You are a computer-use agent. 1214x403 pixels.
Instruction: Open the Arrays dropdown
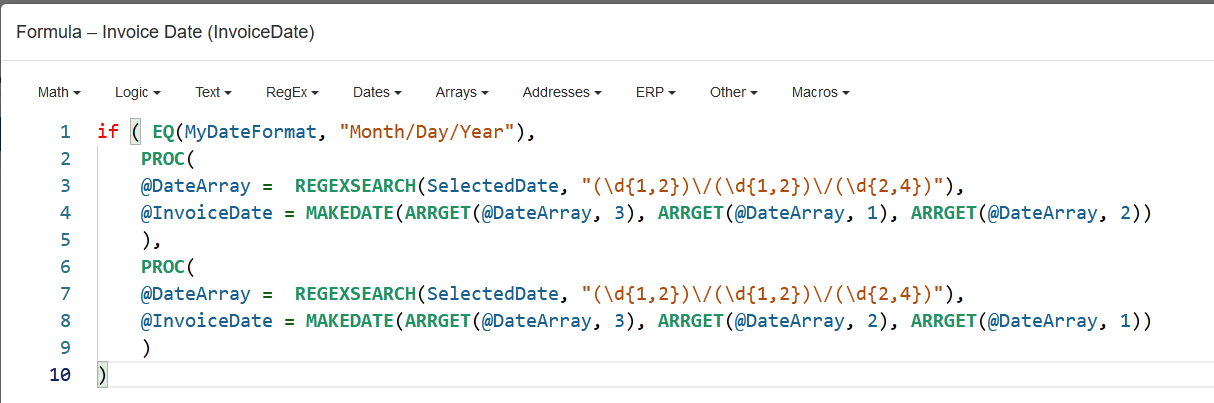[x=462, y=92]
